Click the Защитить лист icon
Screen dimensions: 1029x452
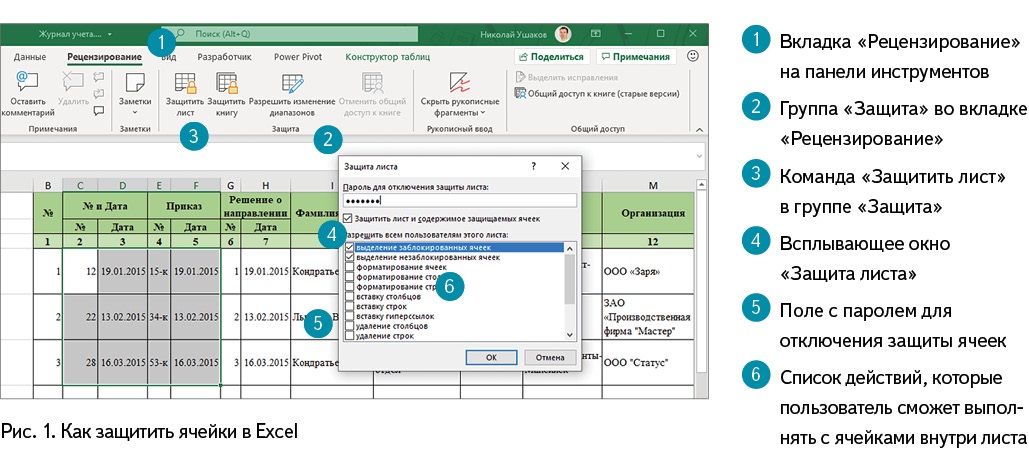tap(184, 84)
